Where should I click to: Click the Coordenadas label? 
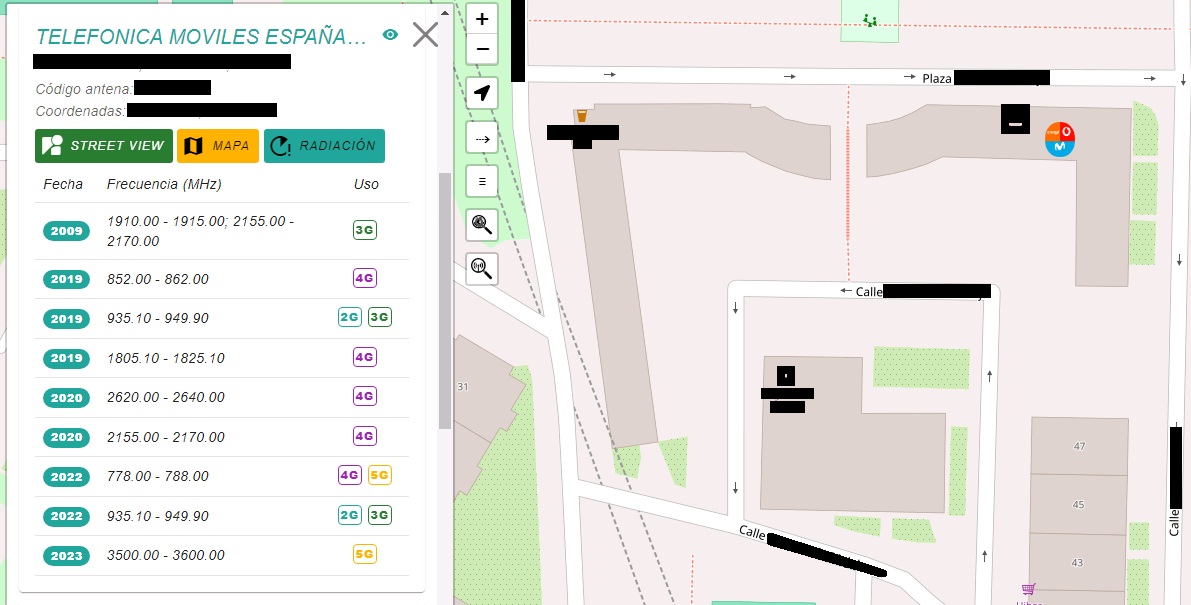81,112
